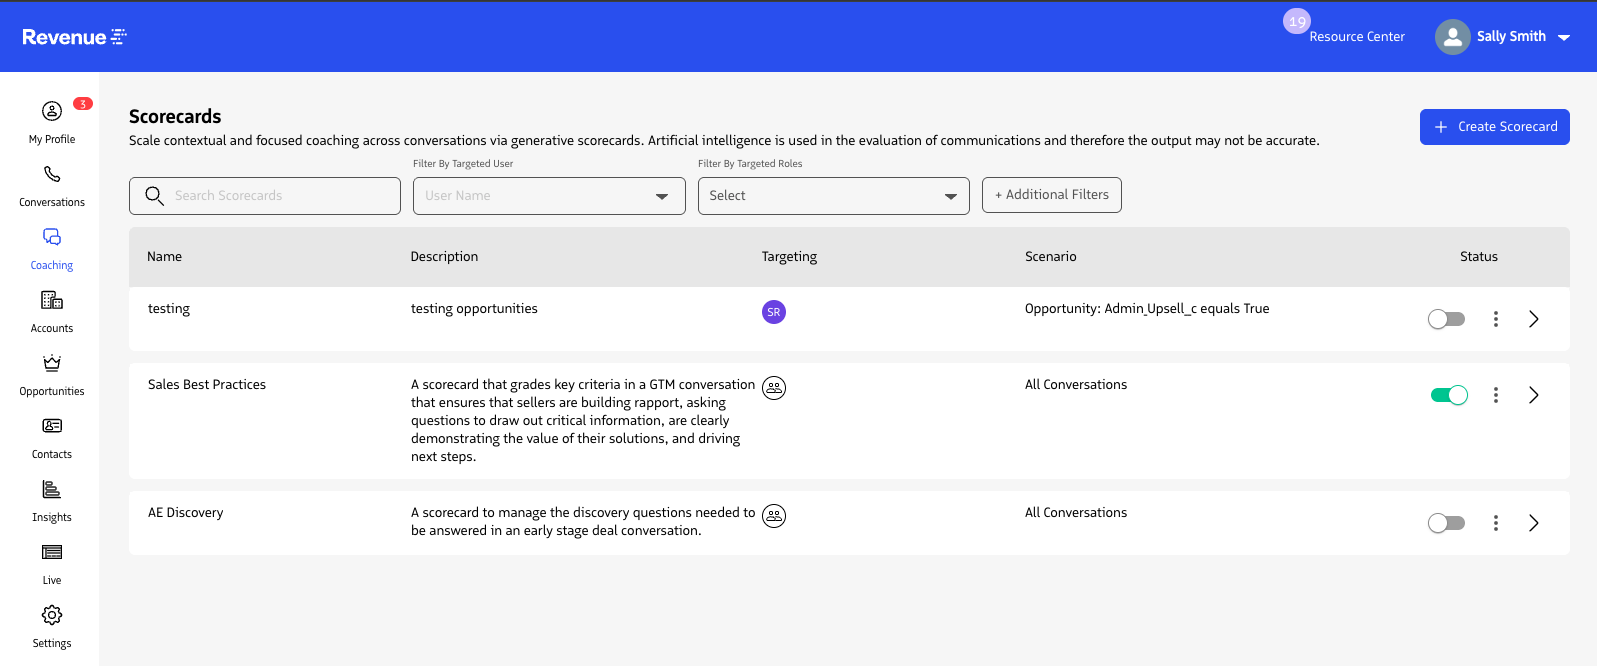Open the Opportunities crown icon

pos(52,363)
